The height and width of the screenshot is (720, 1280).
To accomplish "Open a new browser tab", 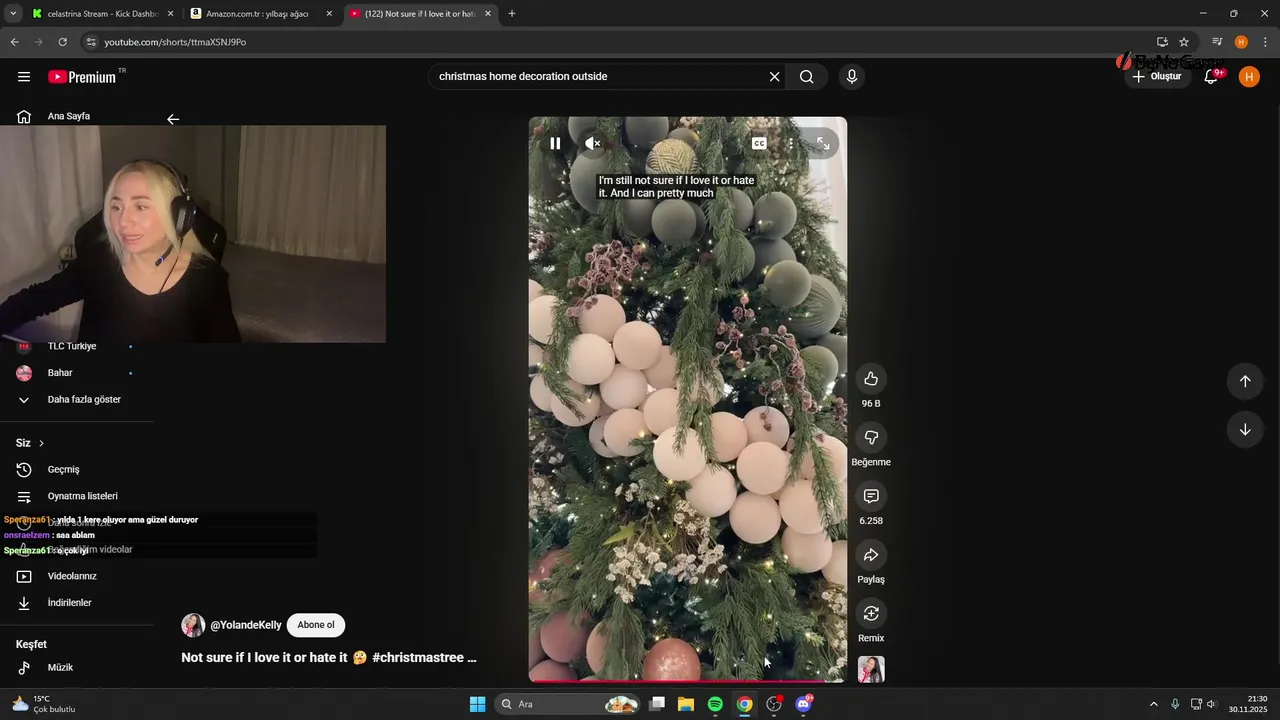I will [512, 14].
